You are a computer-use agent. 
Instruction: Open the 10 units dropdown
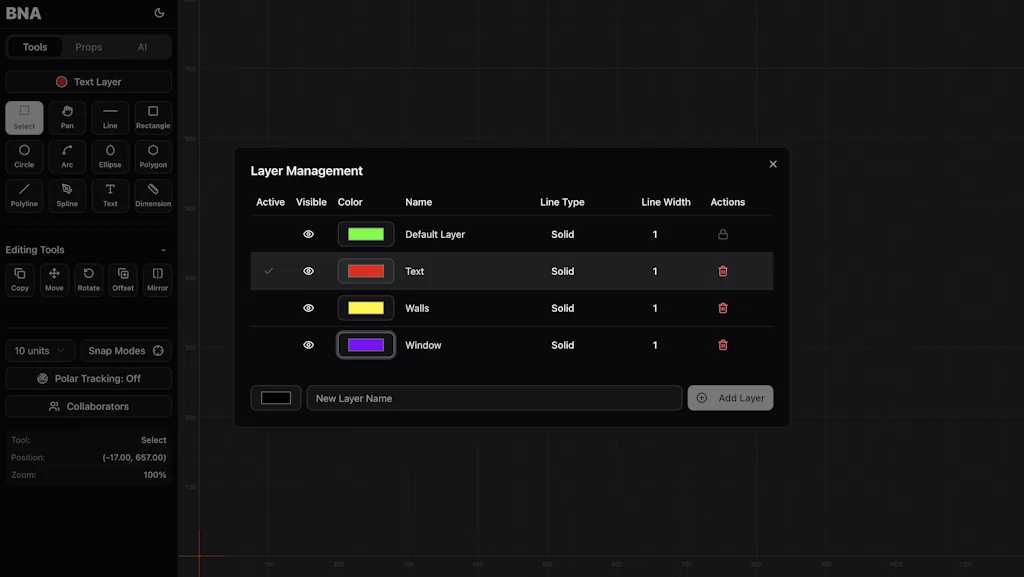40,351
